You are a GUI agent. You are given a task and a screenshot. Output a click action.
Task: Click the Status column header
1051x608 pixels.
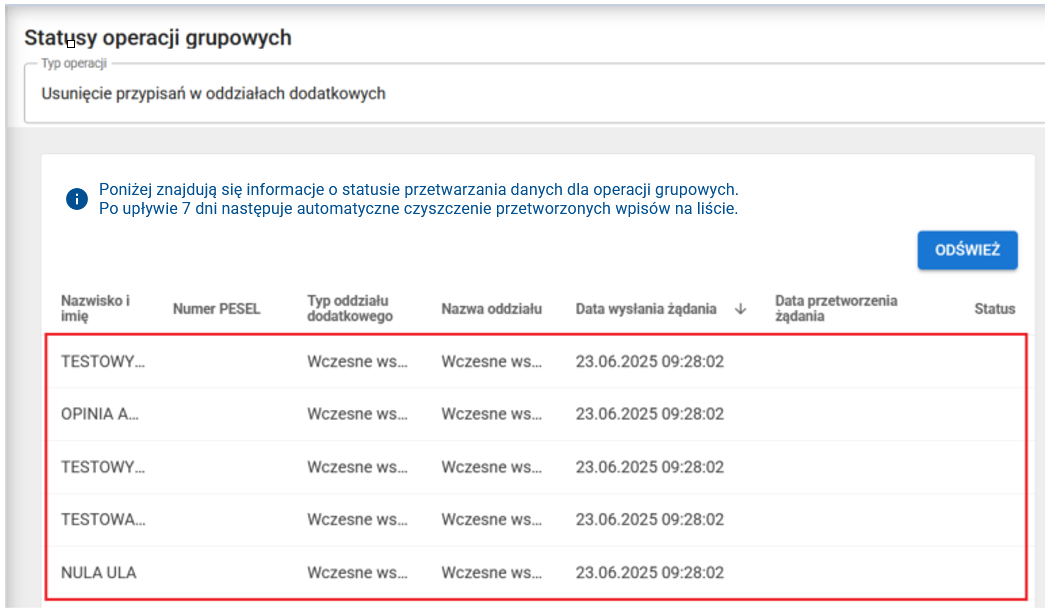(x=994, y=308)
